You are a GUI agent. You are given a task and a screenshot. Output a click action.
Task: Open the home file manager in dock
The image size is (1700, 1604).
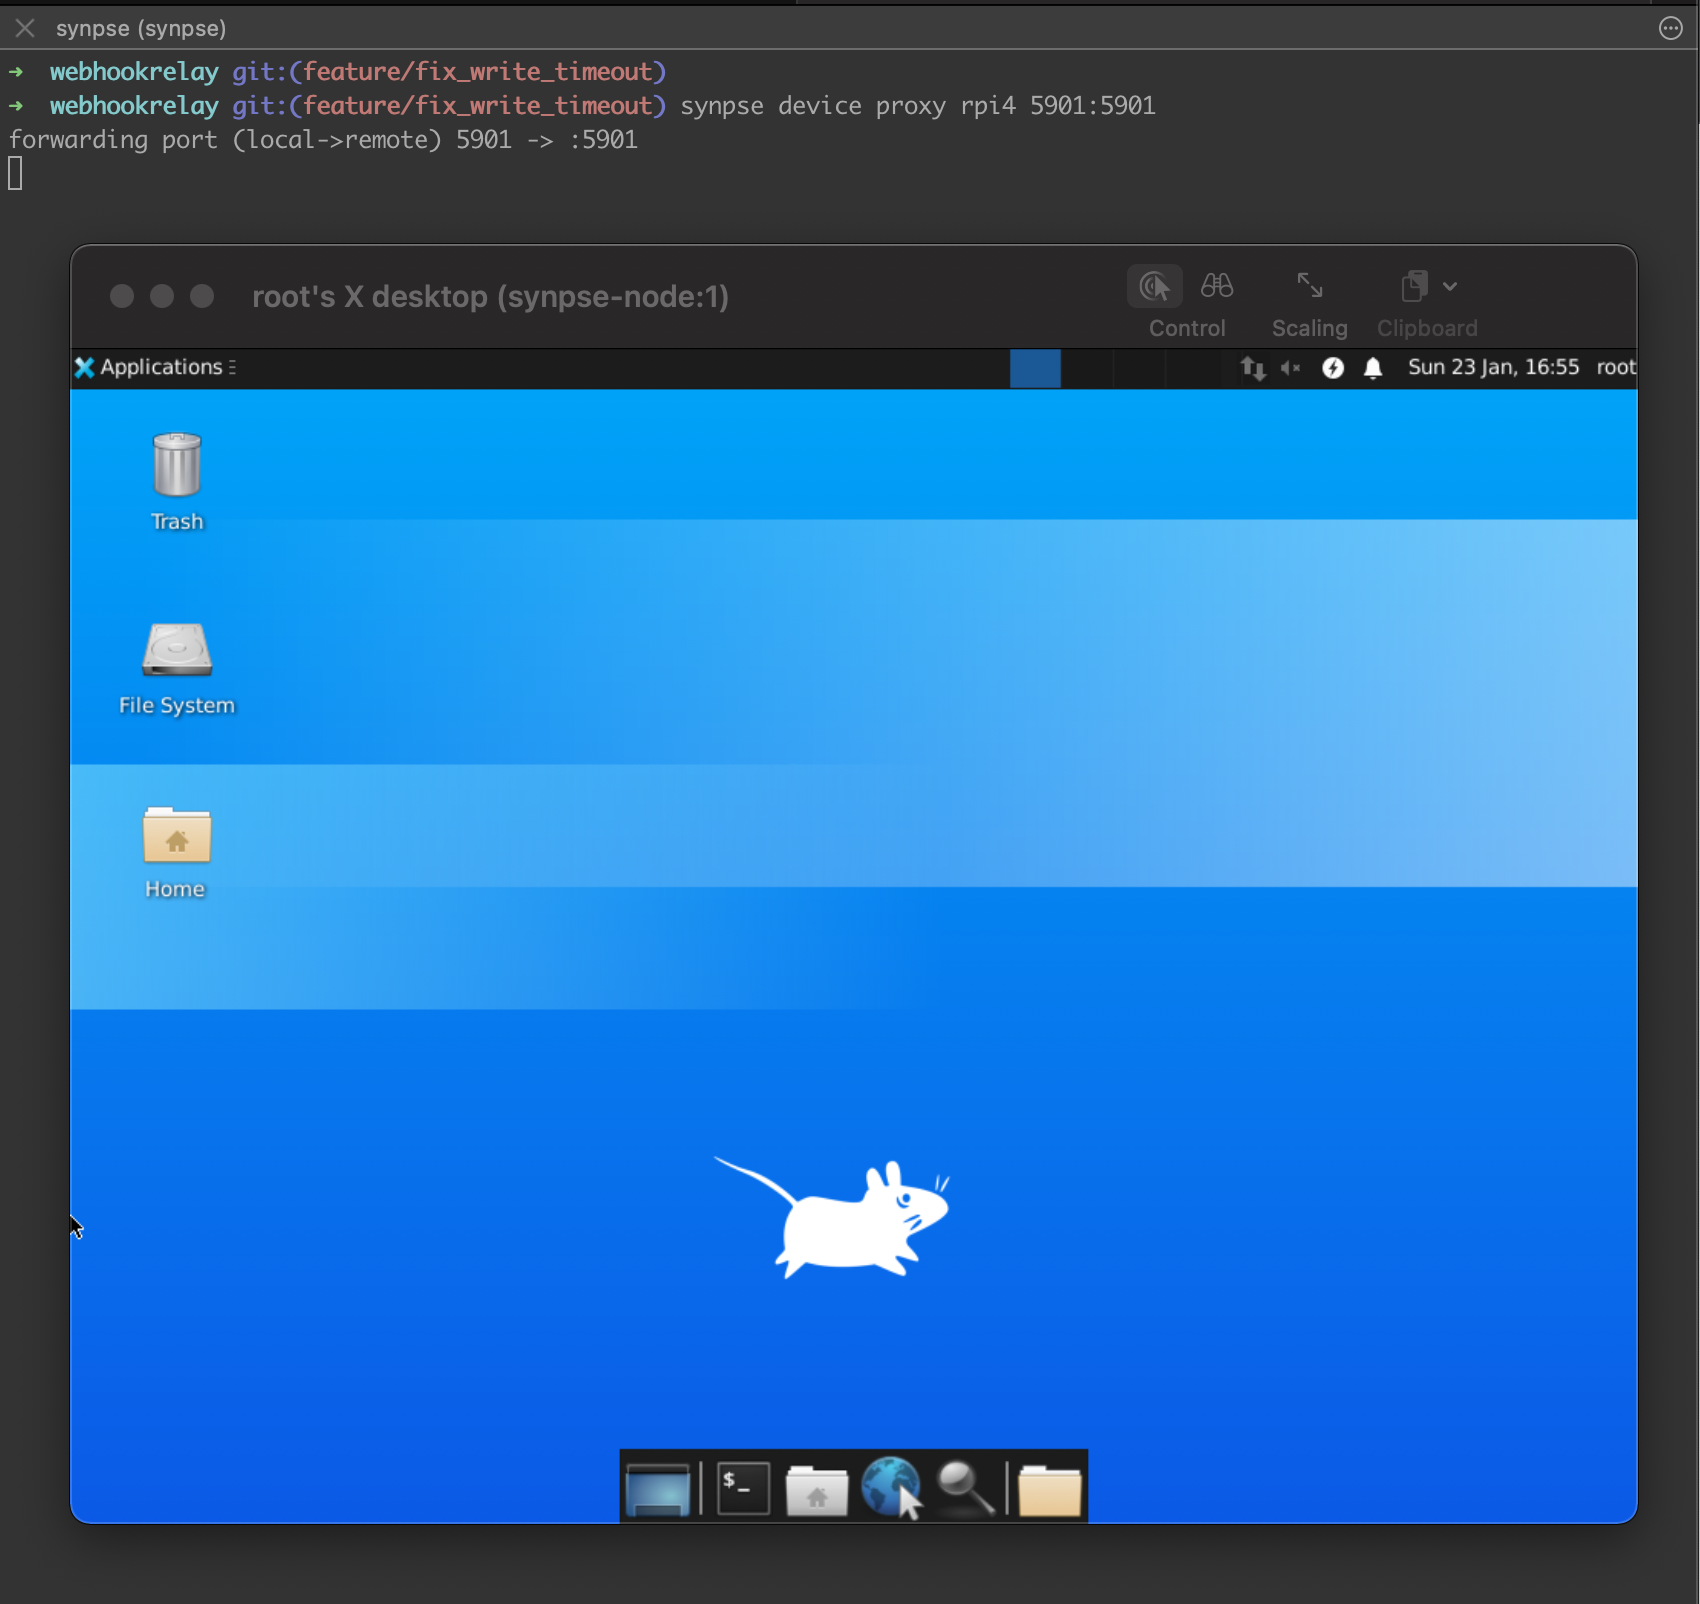coord(816,1489)
